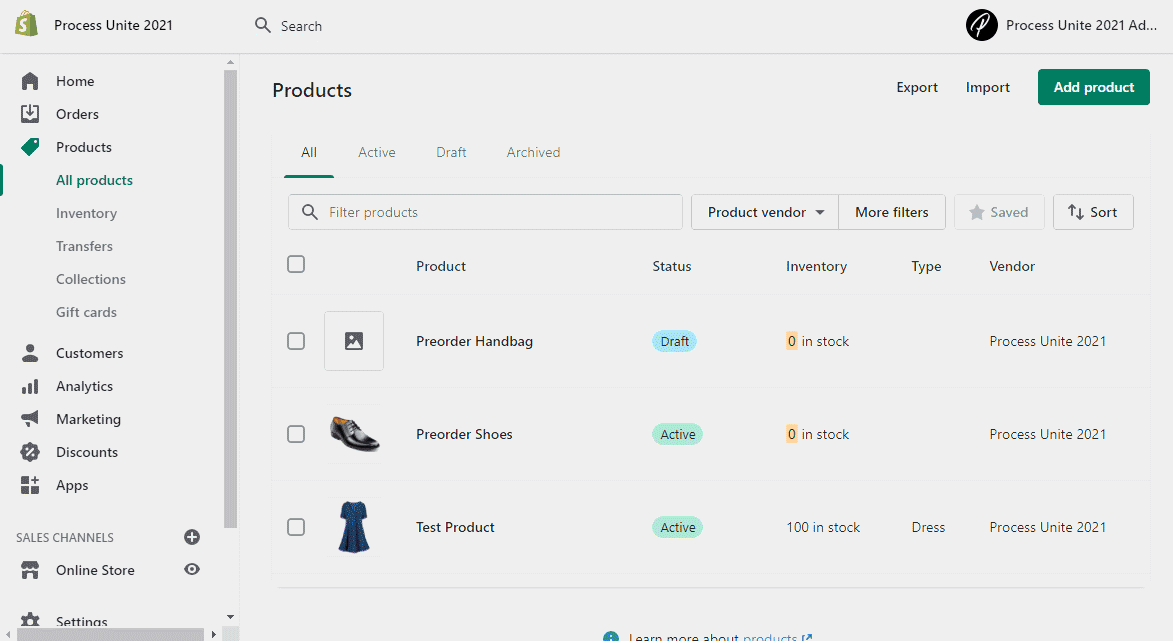Open the Test Product dress thumbnail
Image resolution: width=1173 pixels, height=641 pixels.
(x=354, y=527)
